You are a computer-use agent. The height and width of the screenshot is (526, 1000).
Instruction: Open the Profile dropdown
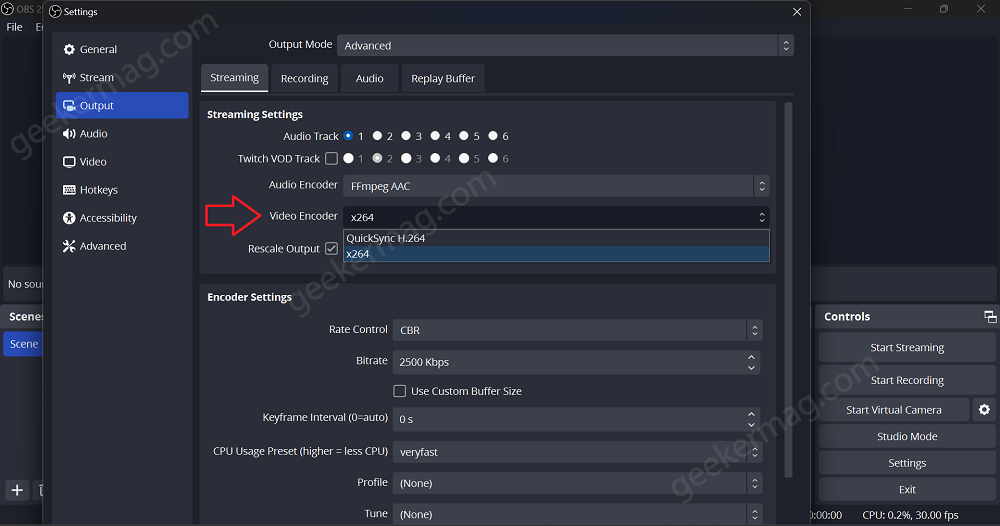tap(577, 483)
